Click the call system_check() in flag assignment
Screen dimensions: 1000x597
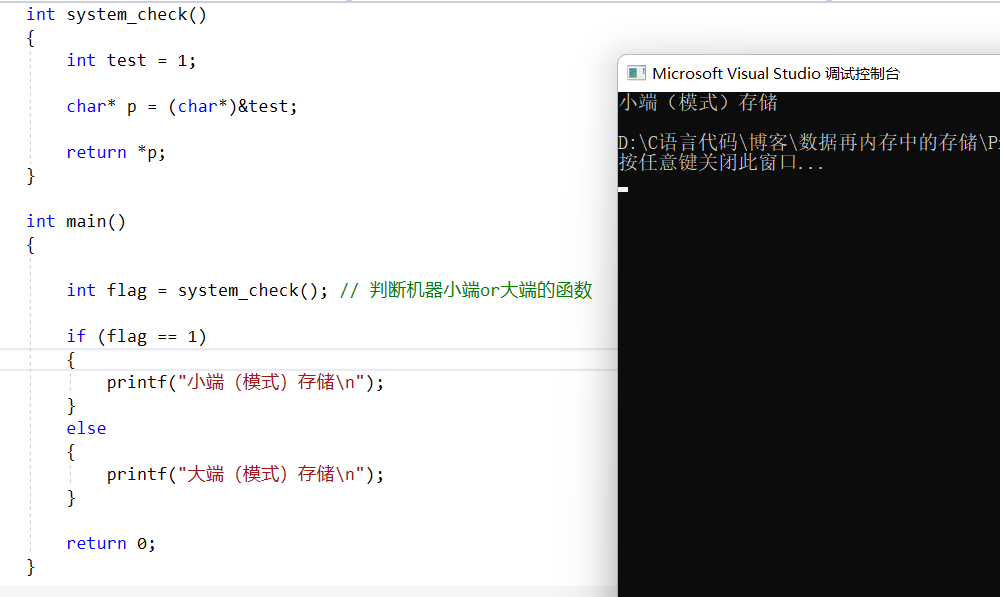tap(247, 290)
